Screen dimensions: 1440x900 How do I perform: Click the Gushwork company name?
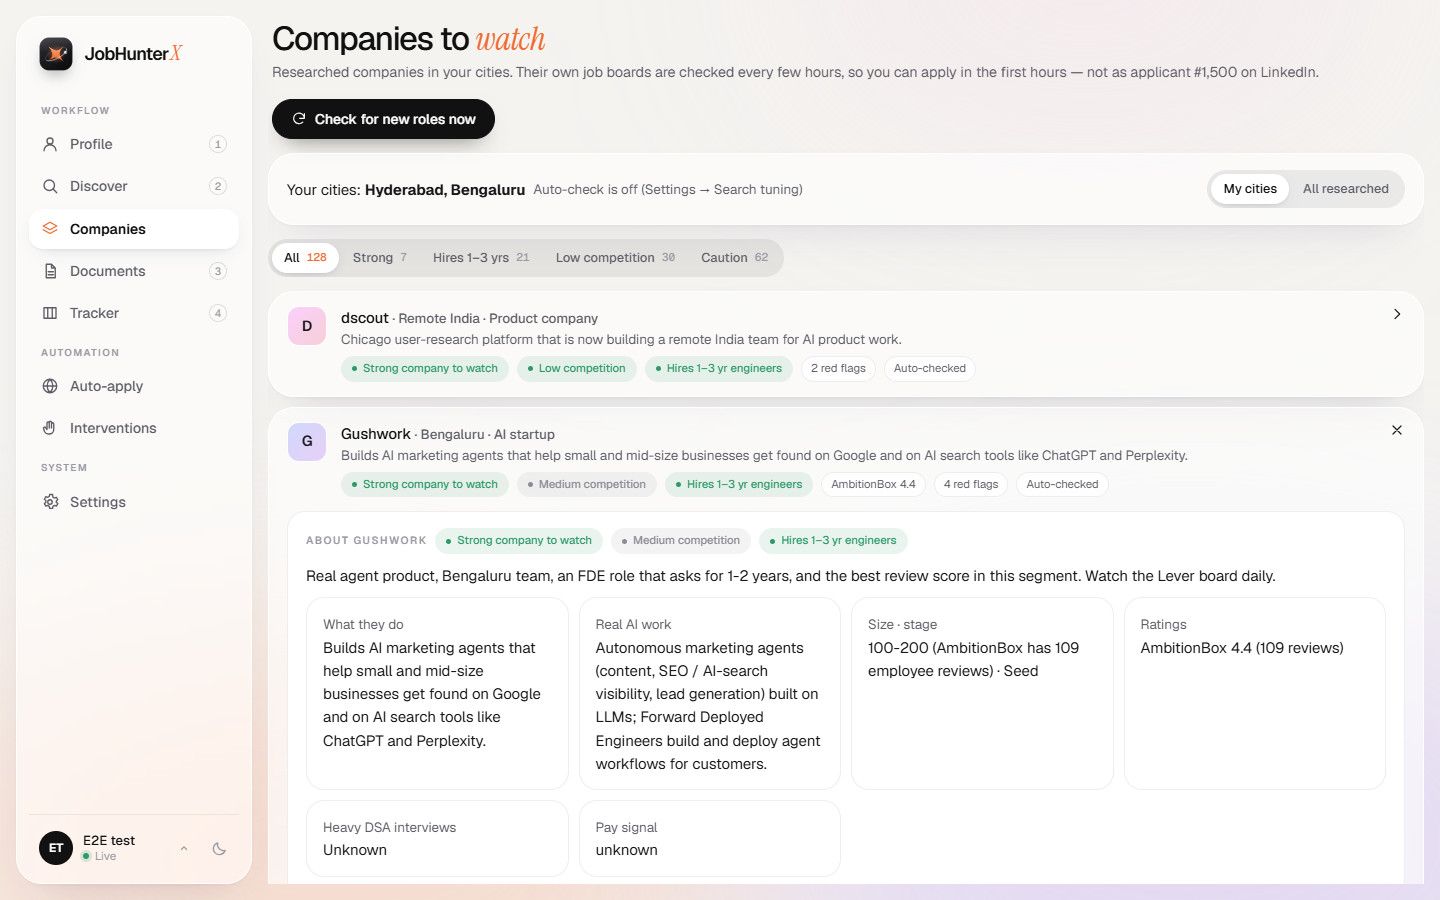coord(376,434)
